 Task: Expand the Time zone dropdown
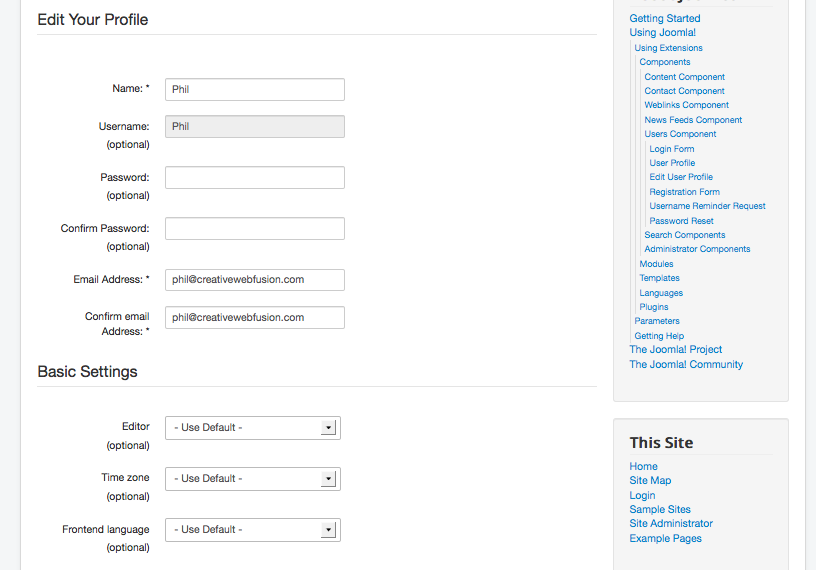[x=253, y=479]
